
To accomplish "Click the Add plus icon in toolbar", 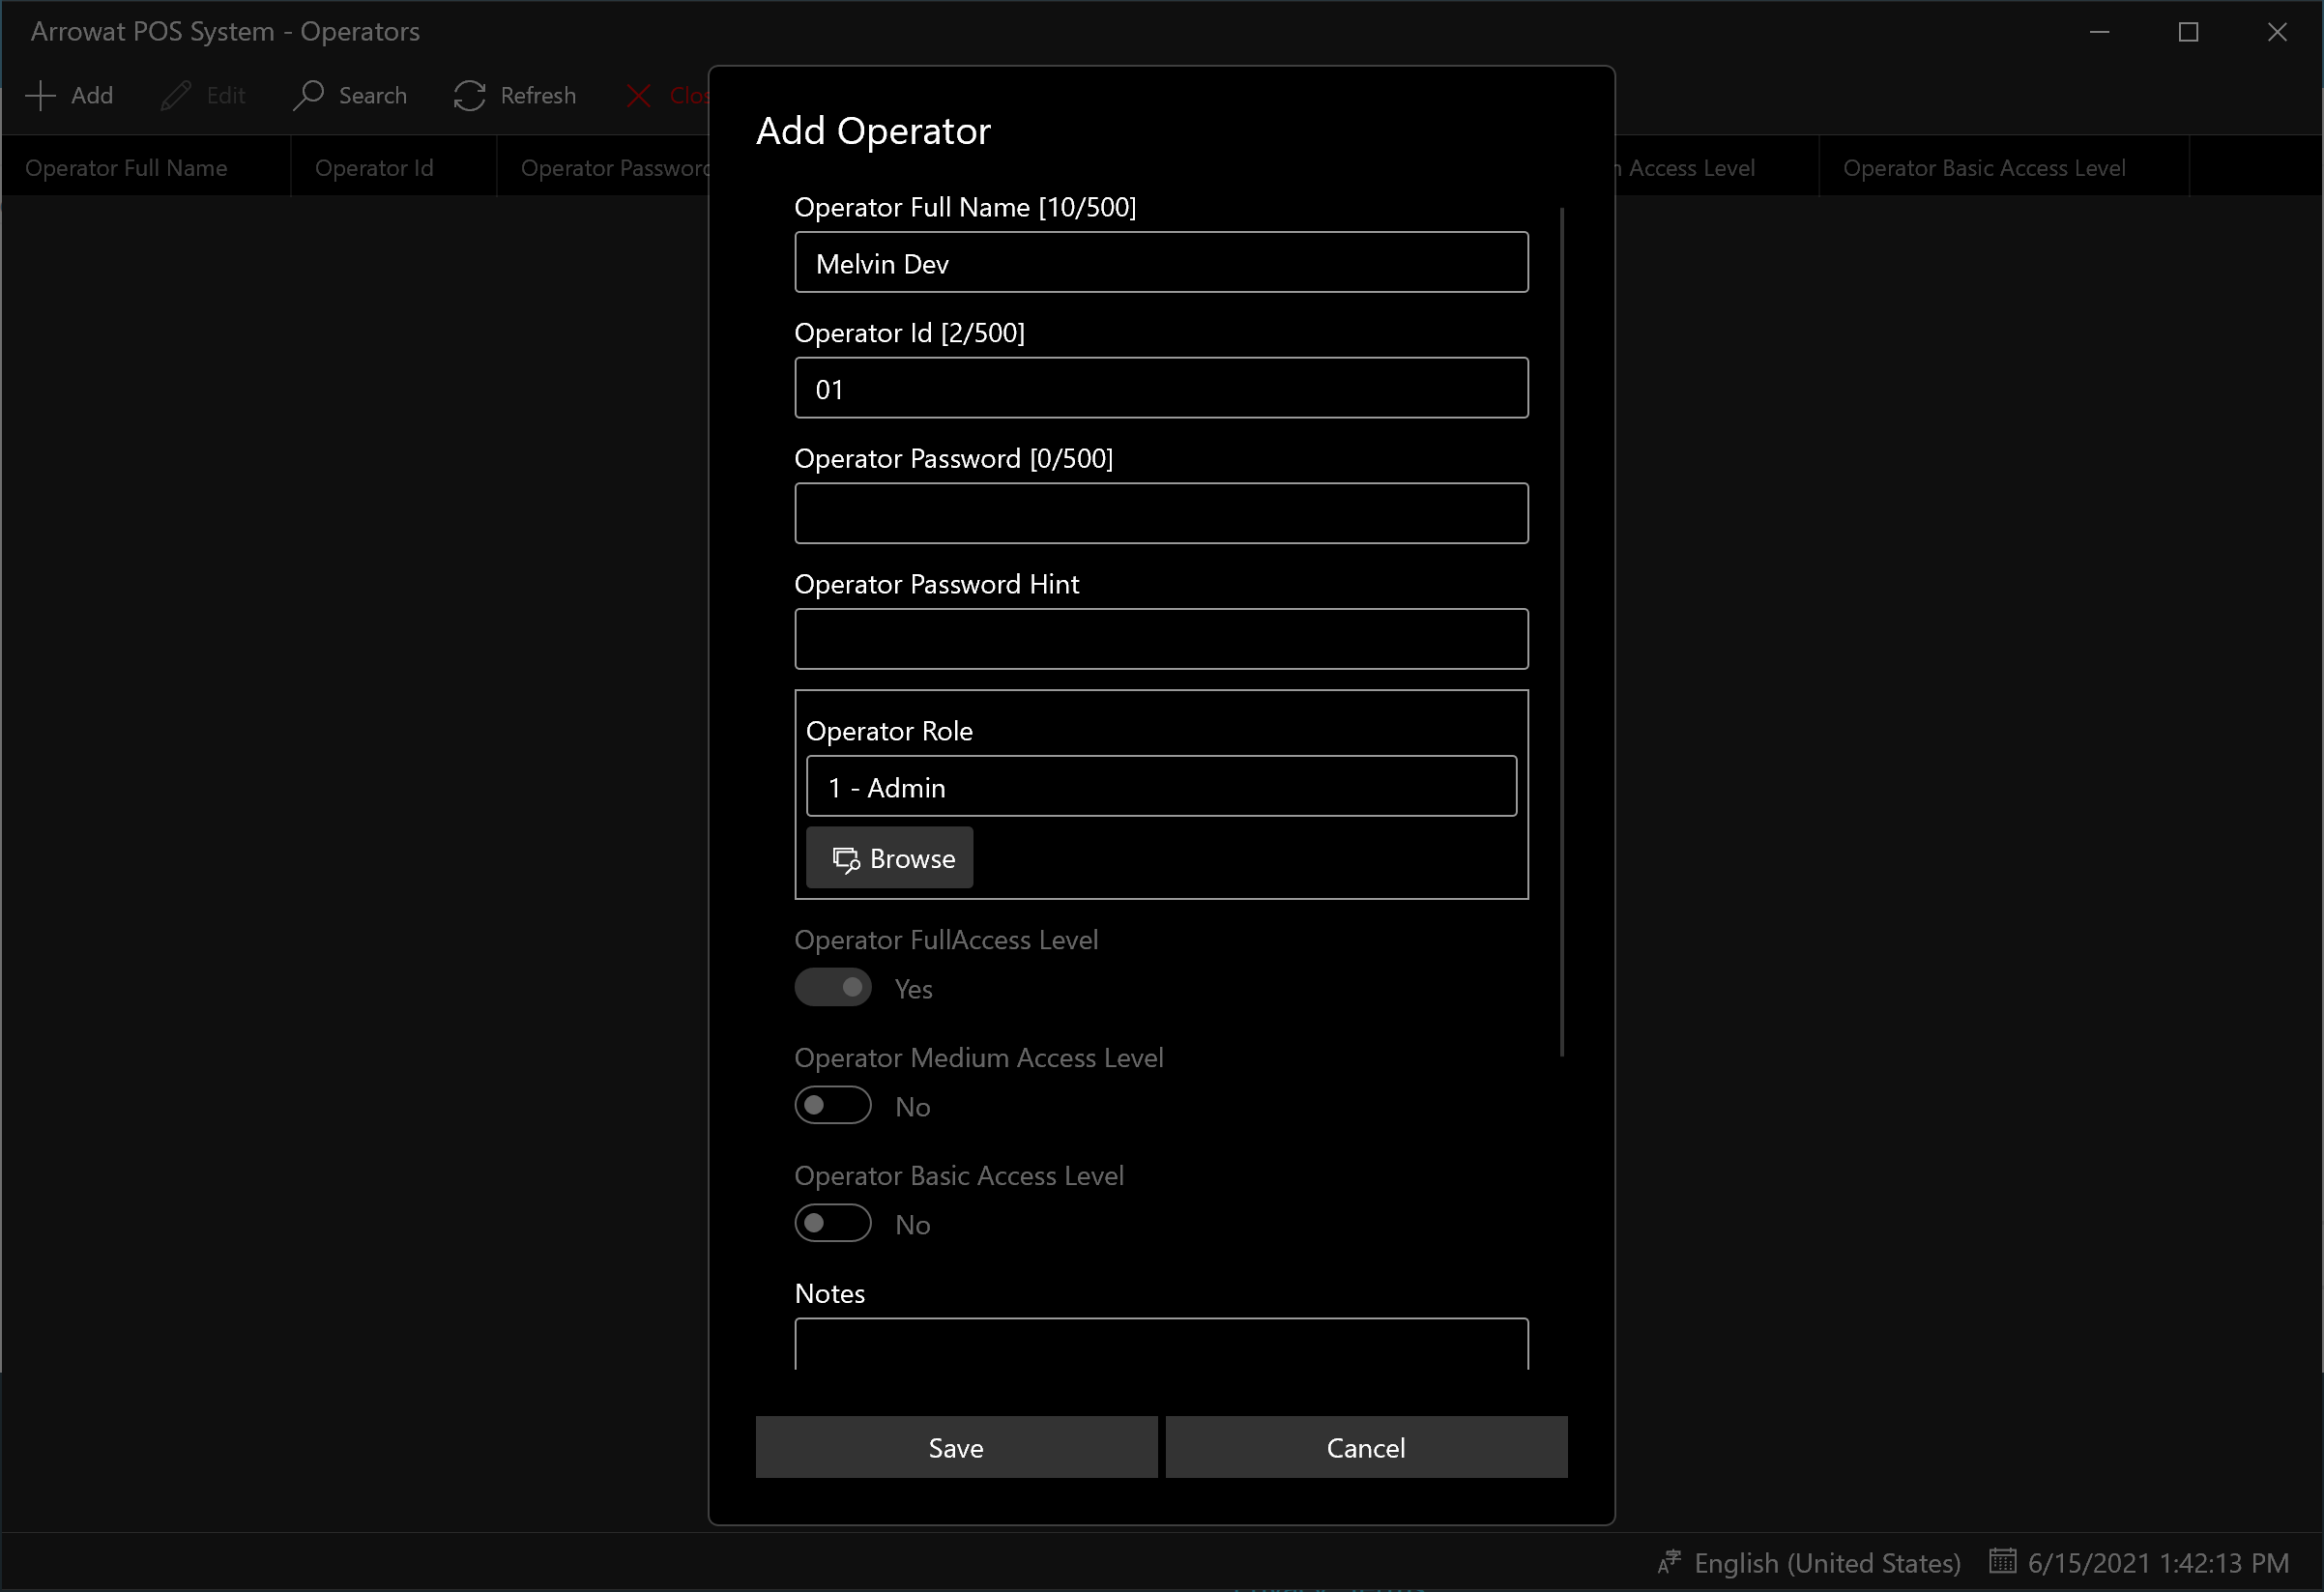I will [40, 96].
